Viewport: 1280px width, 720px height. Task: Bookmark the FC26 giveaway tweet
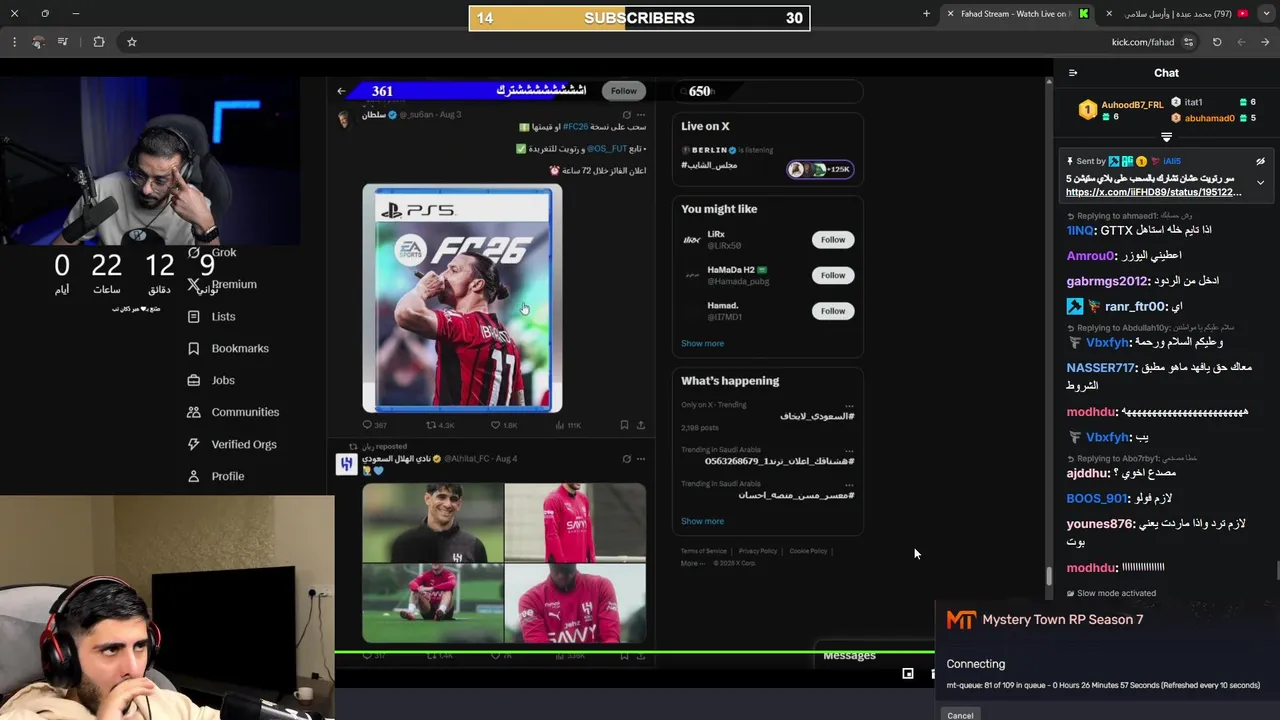[624, 425]
